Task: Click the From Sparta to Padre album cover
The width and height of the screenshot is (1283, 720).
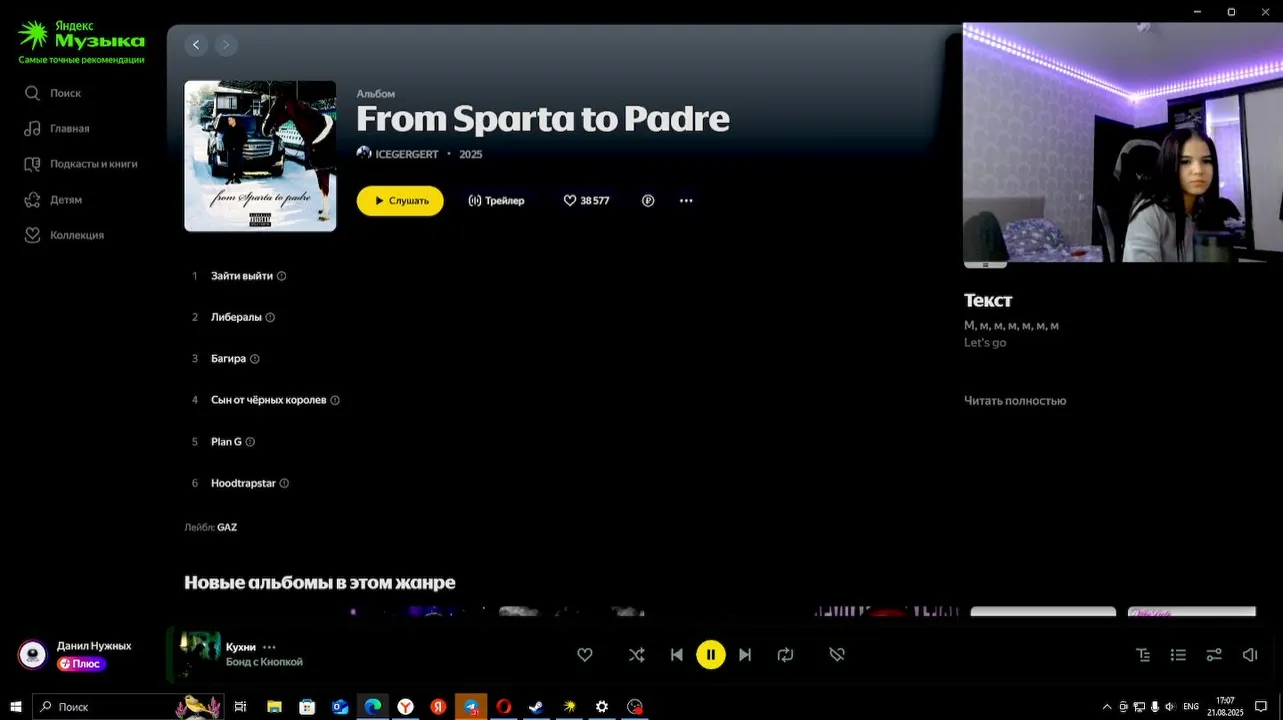Action: click(x=260, y=156)
